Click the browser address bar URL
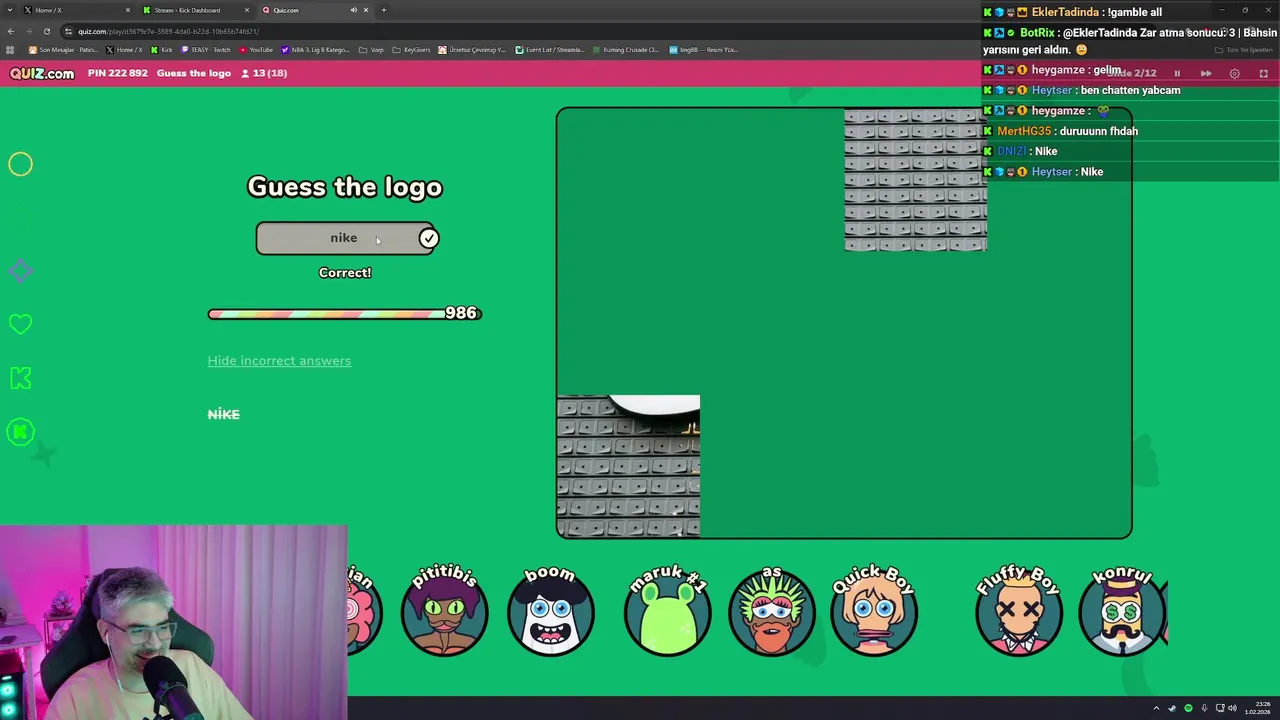Image resolution: width=1280 pixels, height=720 pixels. pyautogui.click(x=169, y=31)
